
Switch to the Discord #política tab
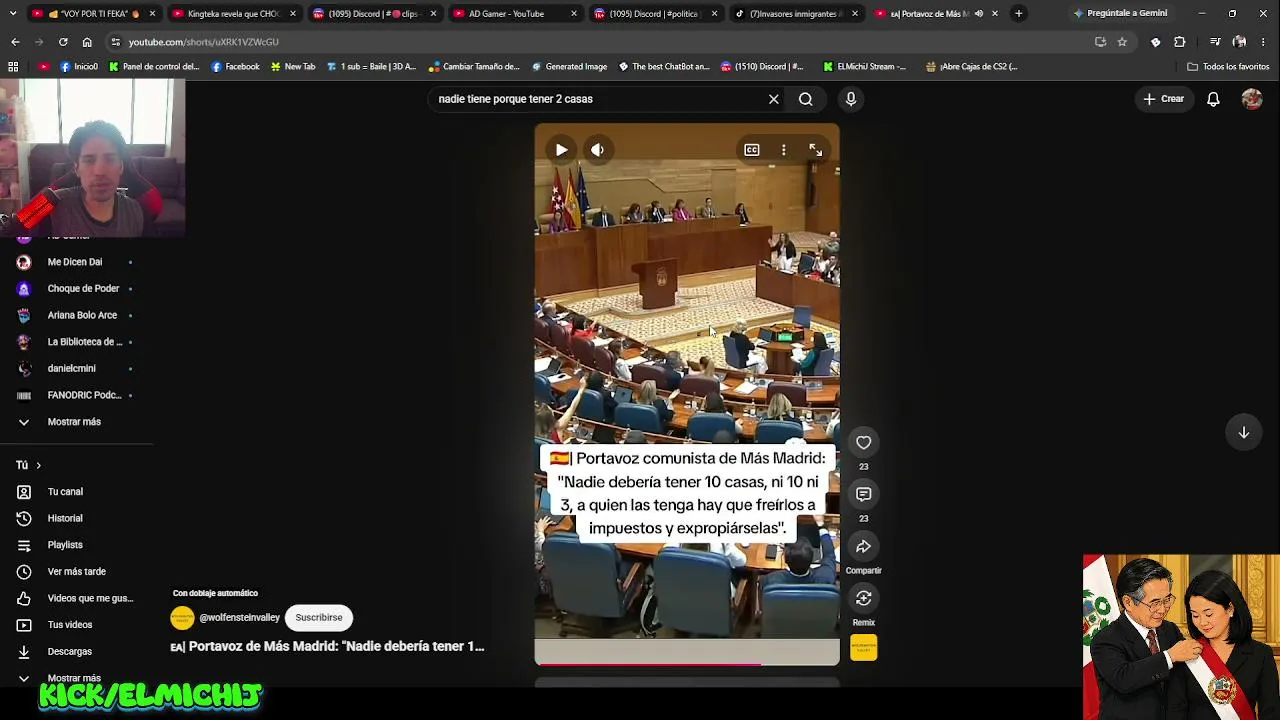[x=655, y=14]
